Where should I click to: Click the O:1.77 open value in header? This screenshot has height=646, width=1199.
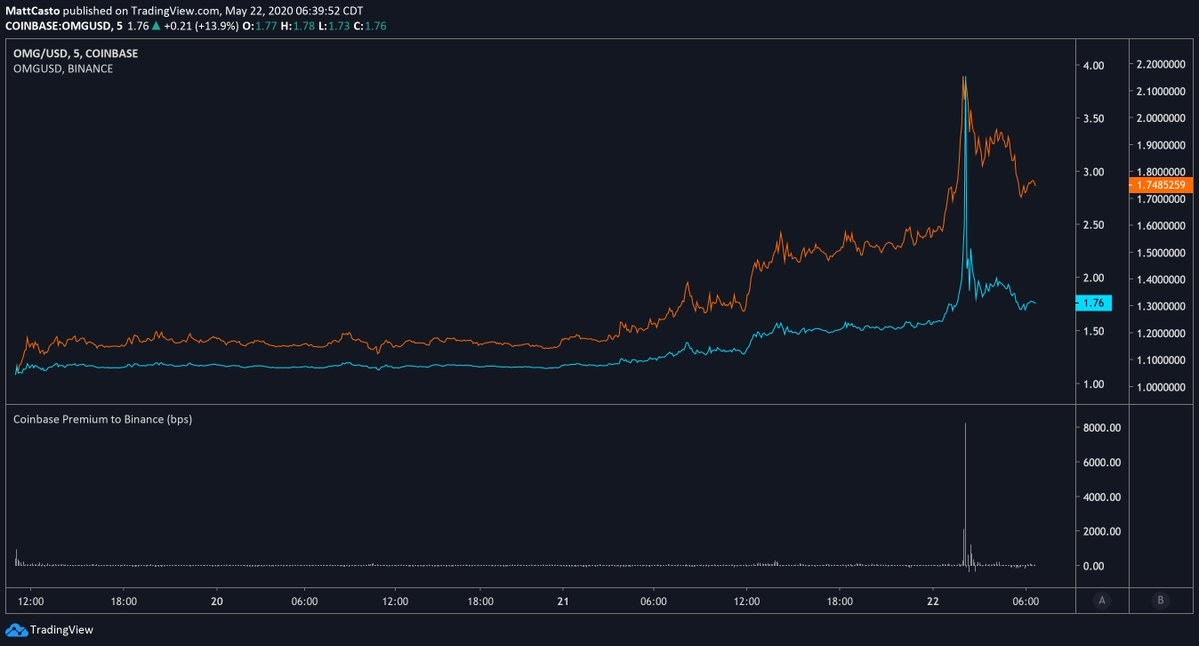259,26
